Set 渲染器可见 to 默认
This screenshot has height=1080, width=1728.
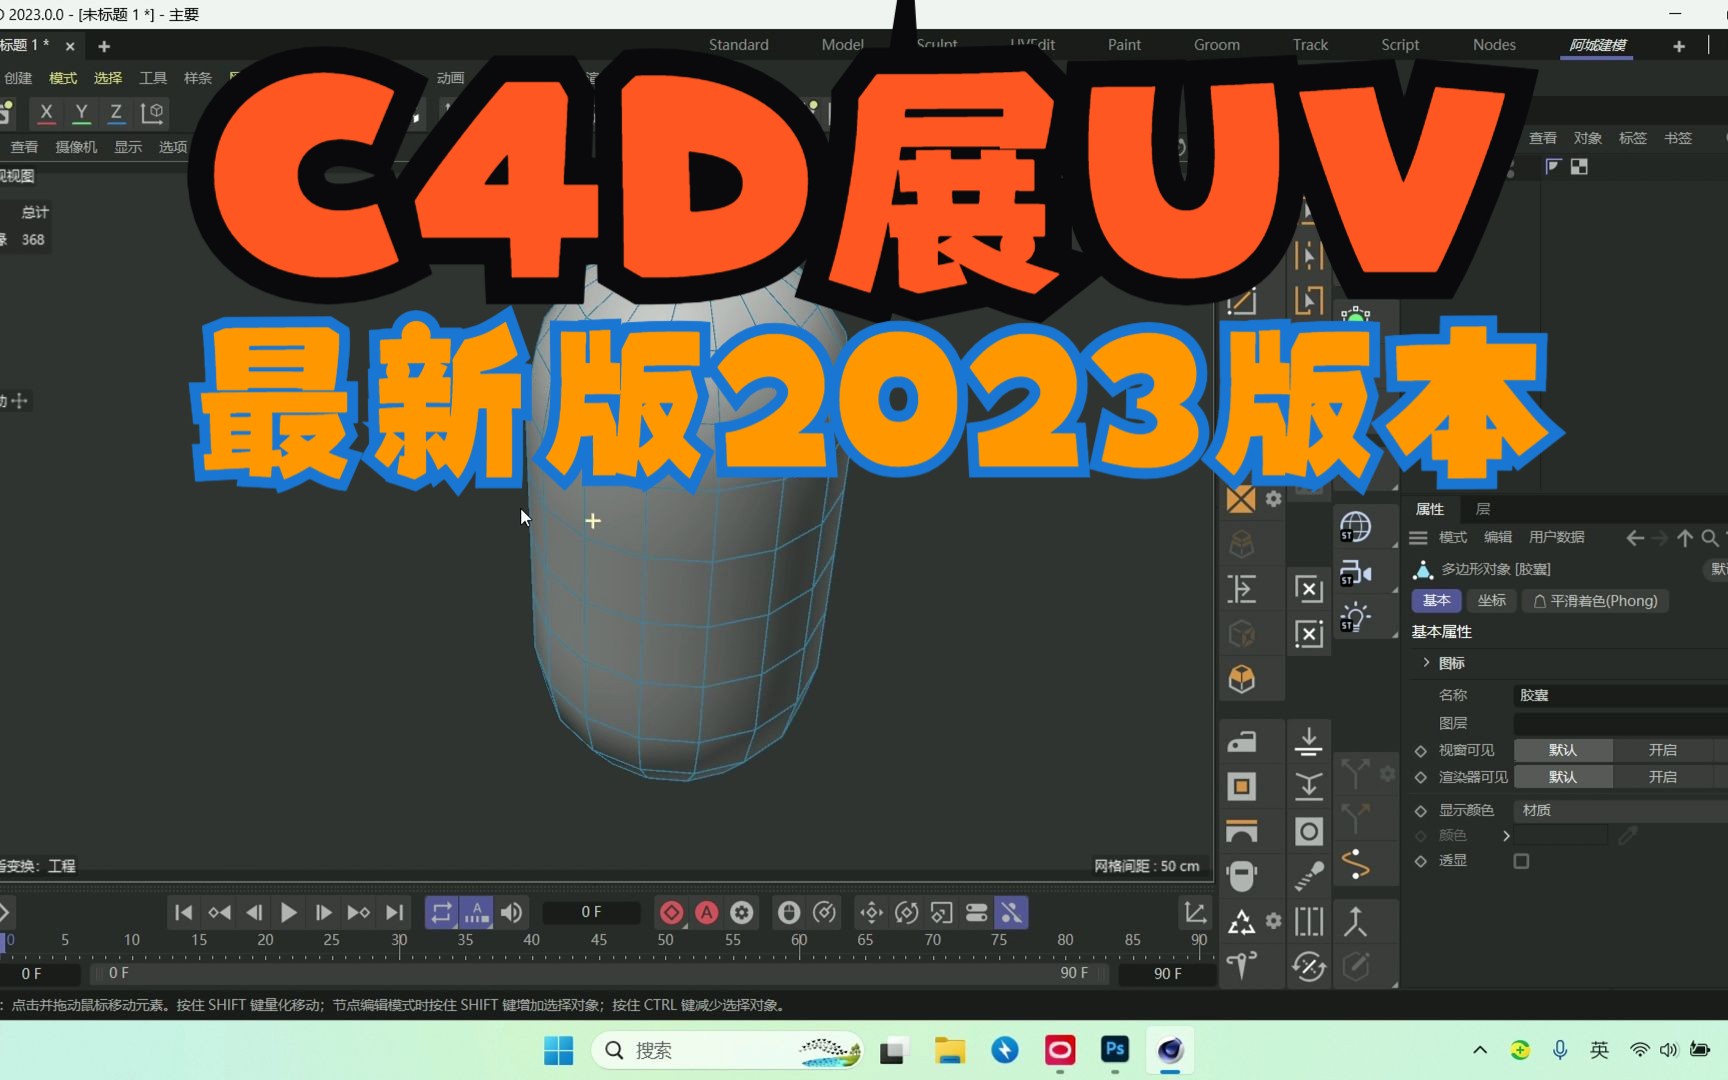click(x=1563, y=777)
